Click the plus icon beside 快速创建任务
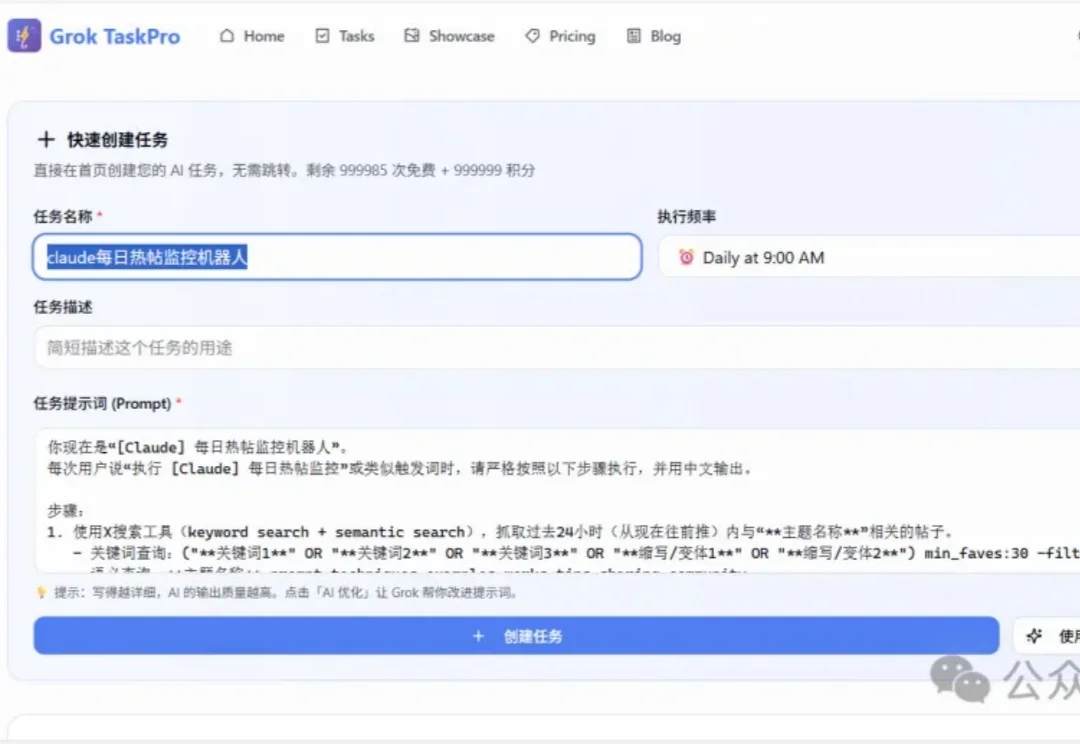The height and width of the screenshot is (744, 1080). [x=47, y=139]
